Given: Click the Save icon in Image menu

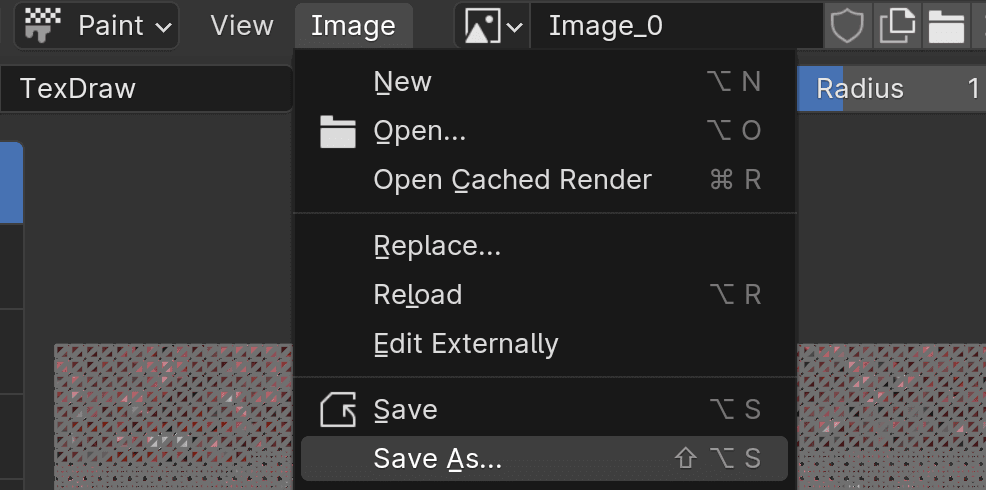Looking at the screenshot, I should [x=338, y=410].
